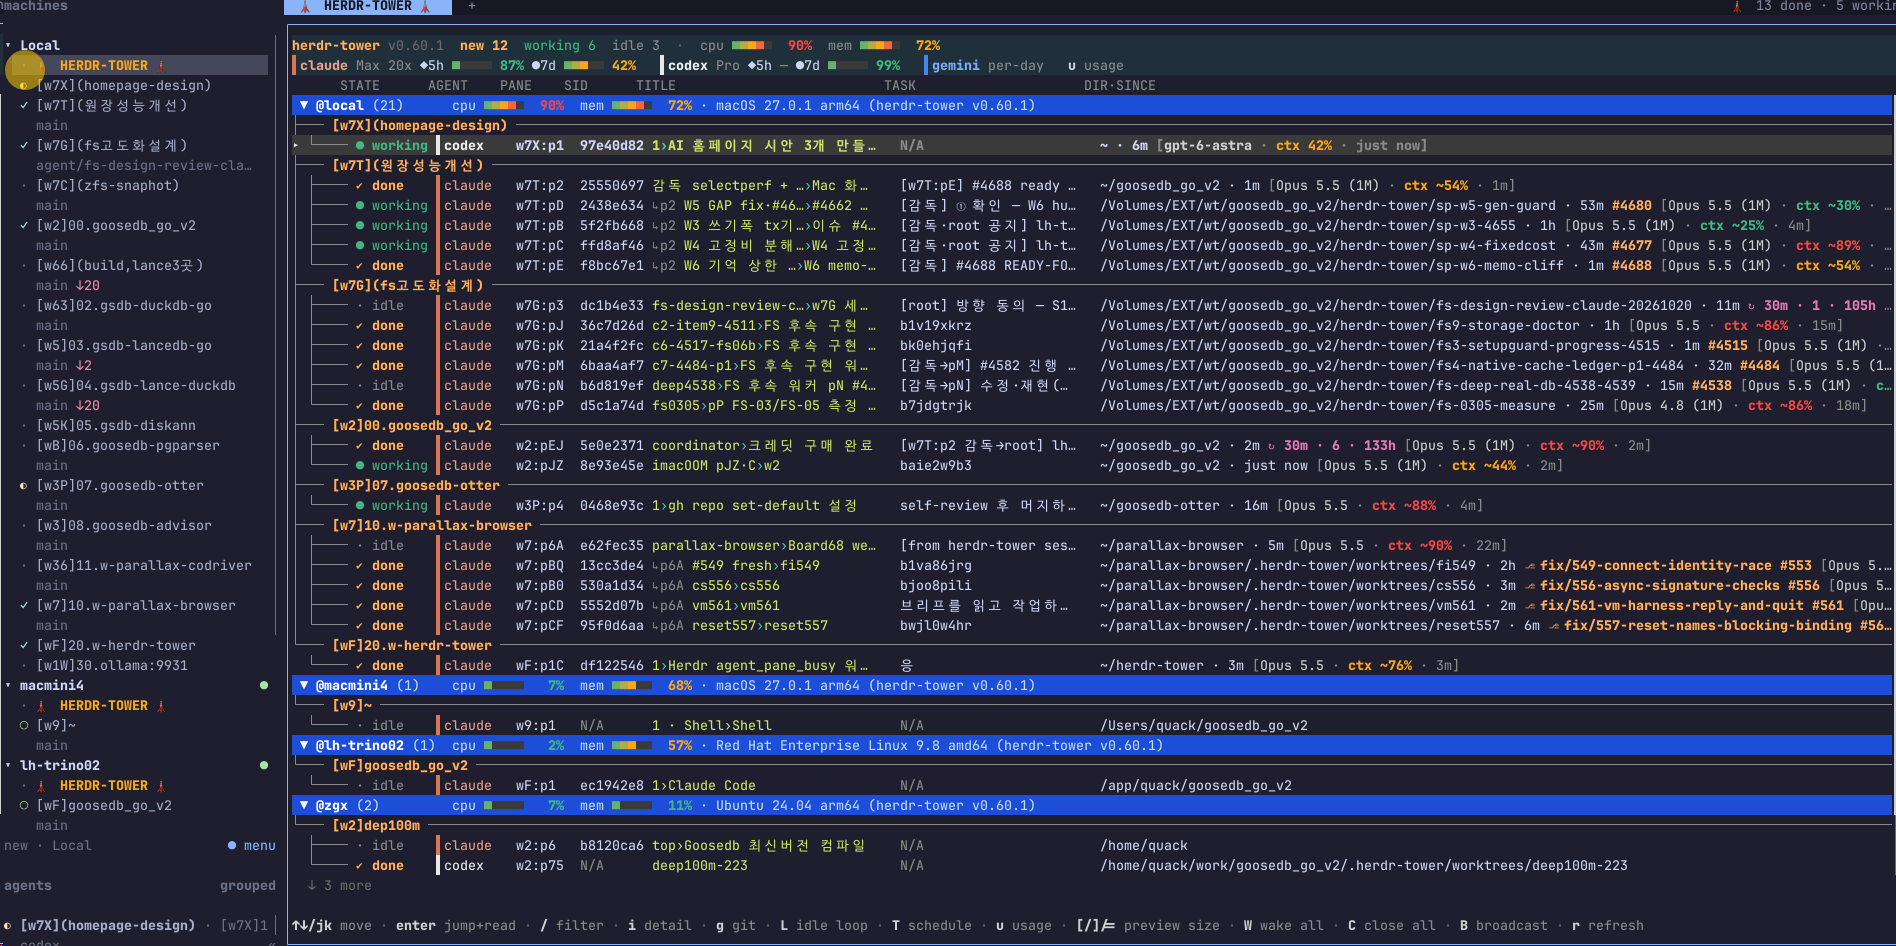Click the hollow circle icon beside [wF]goosedb_go_v2 in sidebar
The height and width of the screenshot is (946, 1896).
[24, 806]
